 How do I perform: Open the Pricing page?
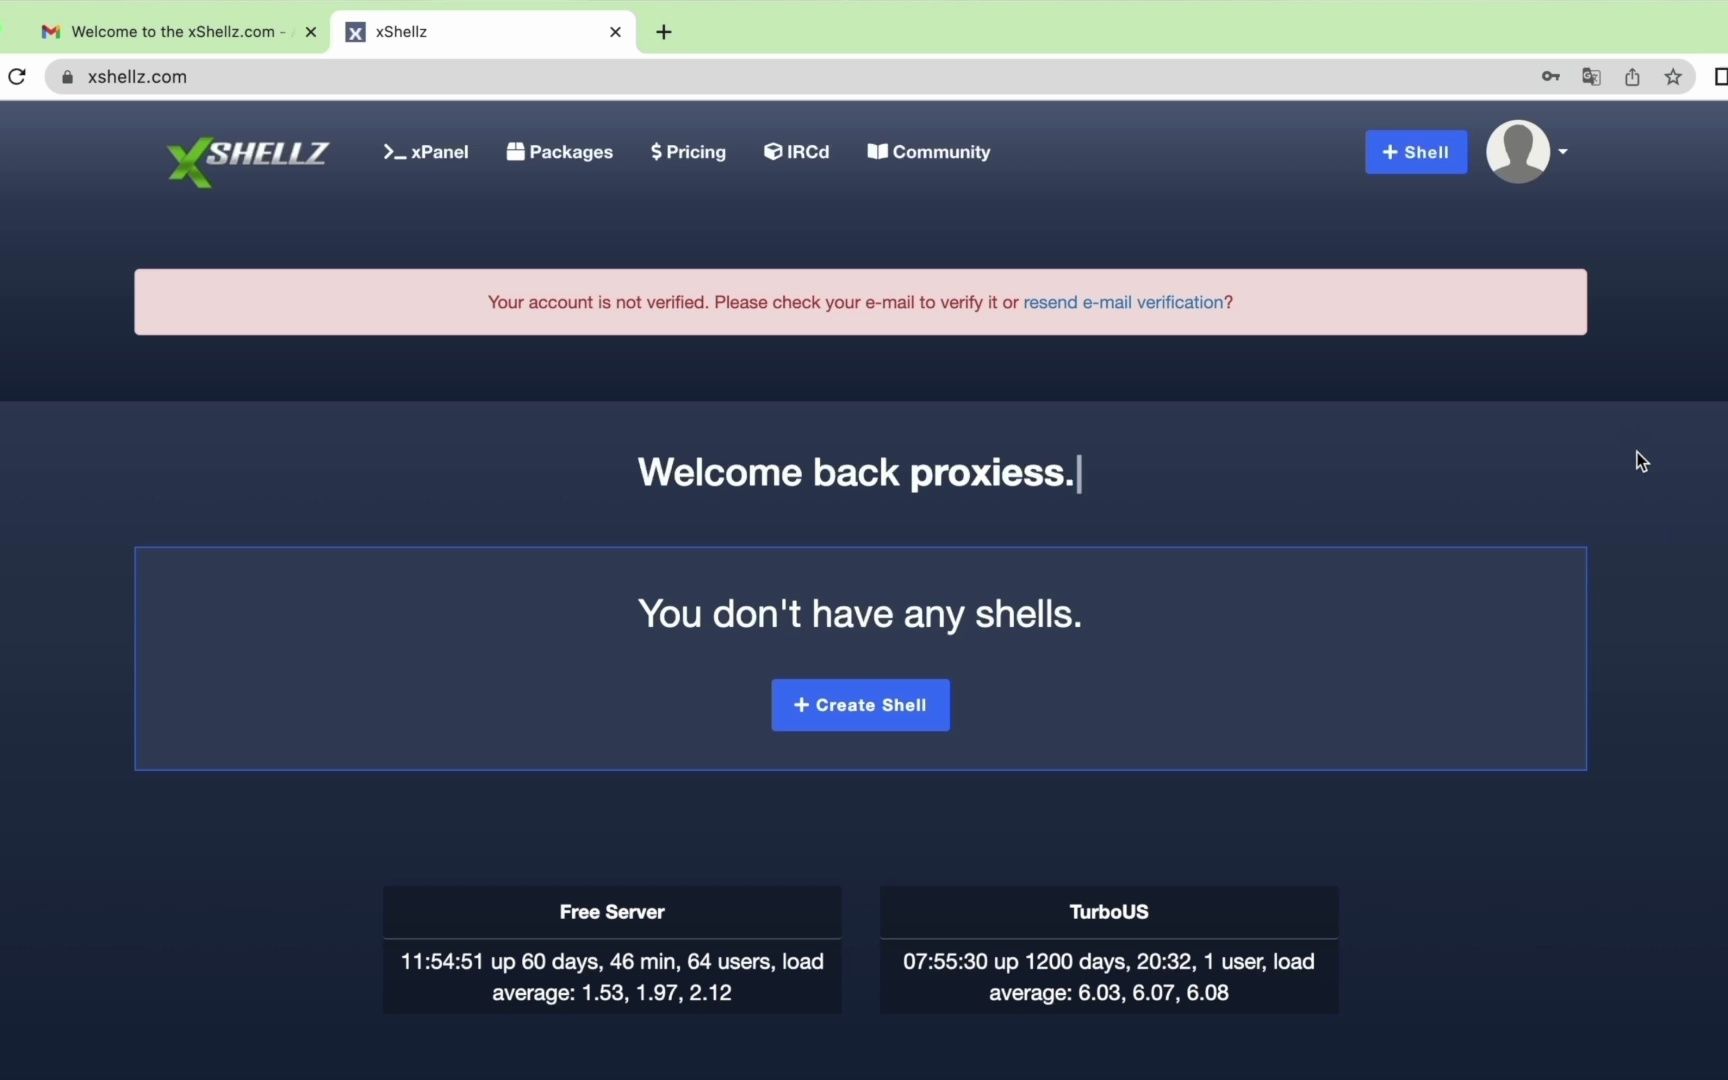[688, 152]
